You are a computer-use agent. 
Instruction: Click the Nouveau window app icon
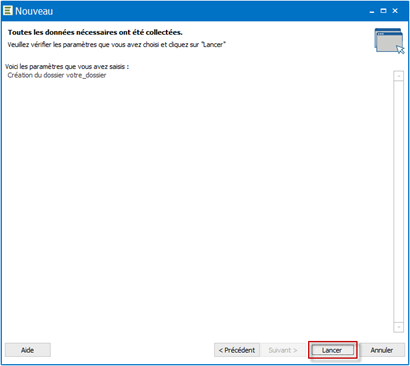(x=7, y=11)
